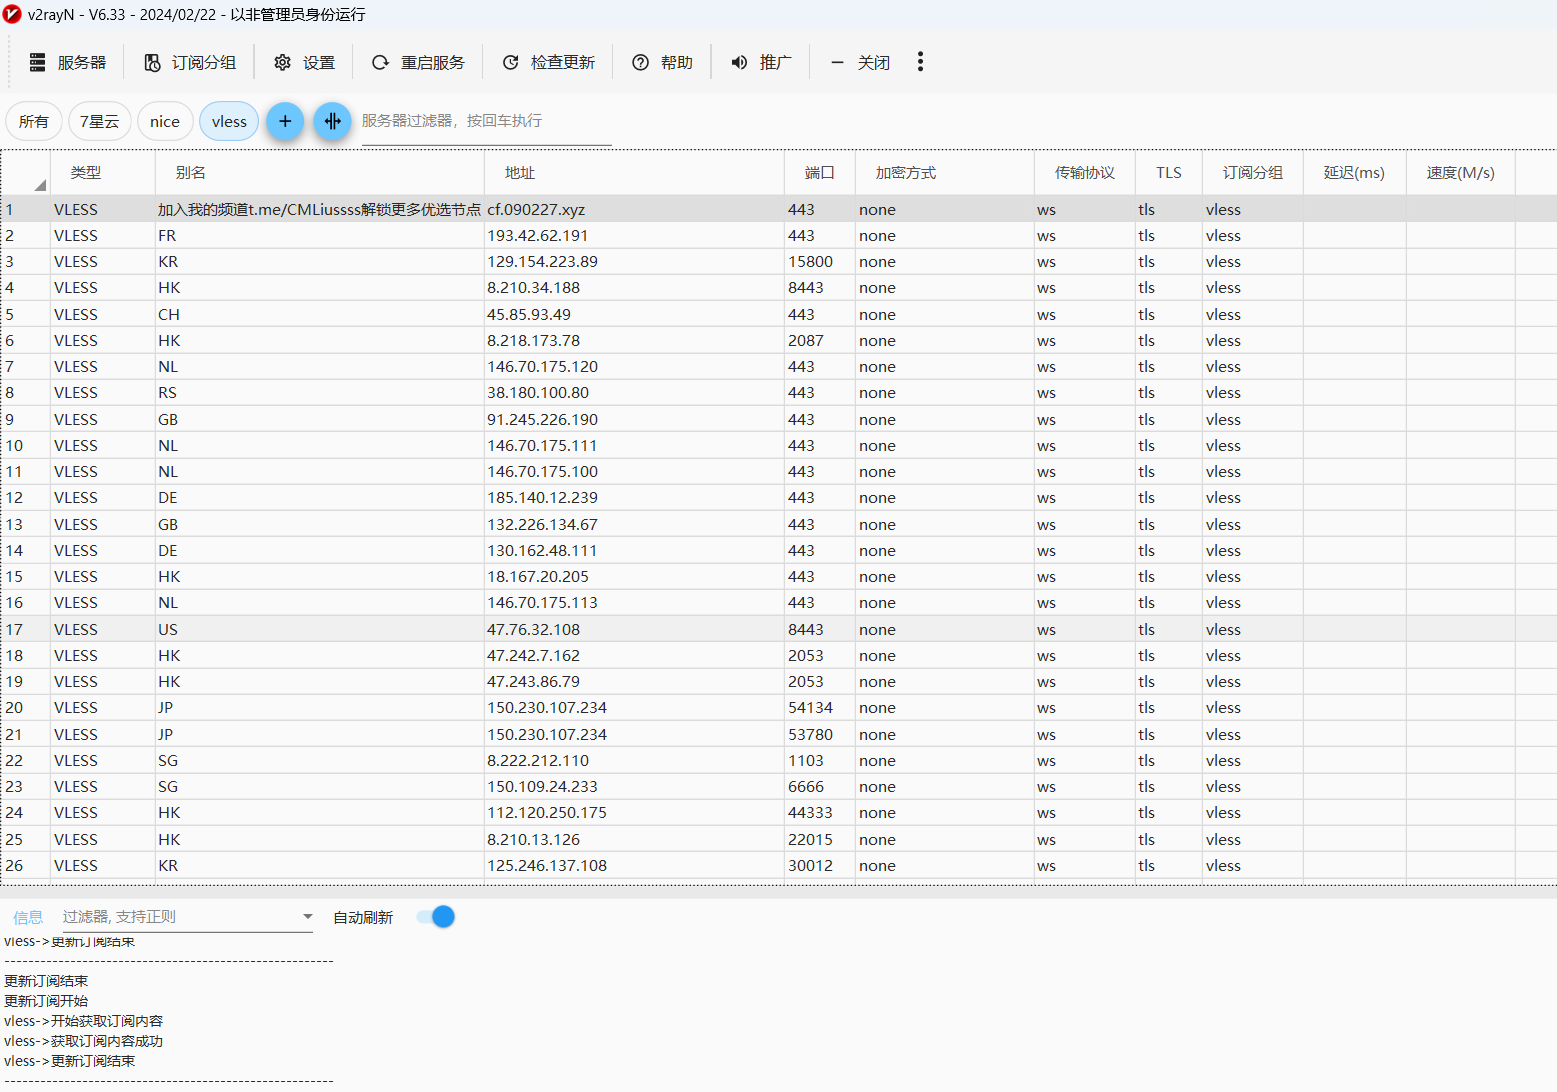Select the SG server 150.109.24.233
1557x1092 pixels.
click(778, 786)
